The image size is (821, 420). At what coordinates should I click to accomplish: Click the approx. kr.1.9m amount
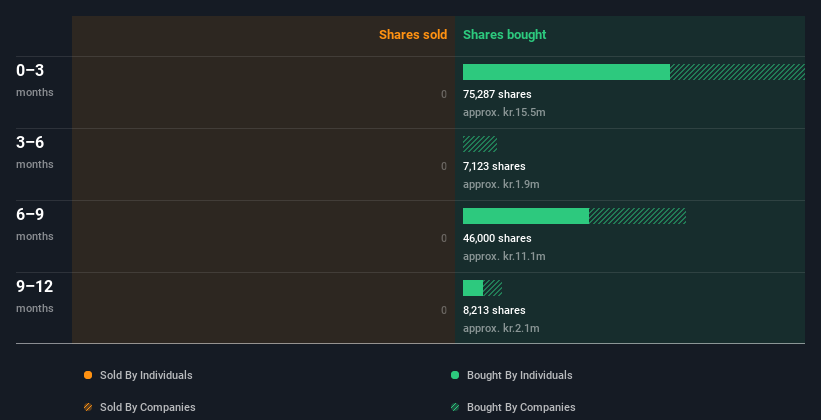coord(501,184)
